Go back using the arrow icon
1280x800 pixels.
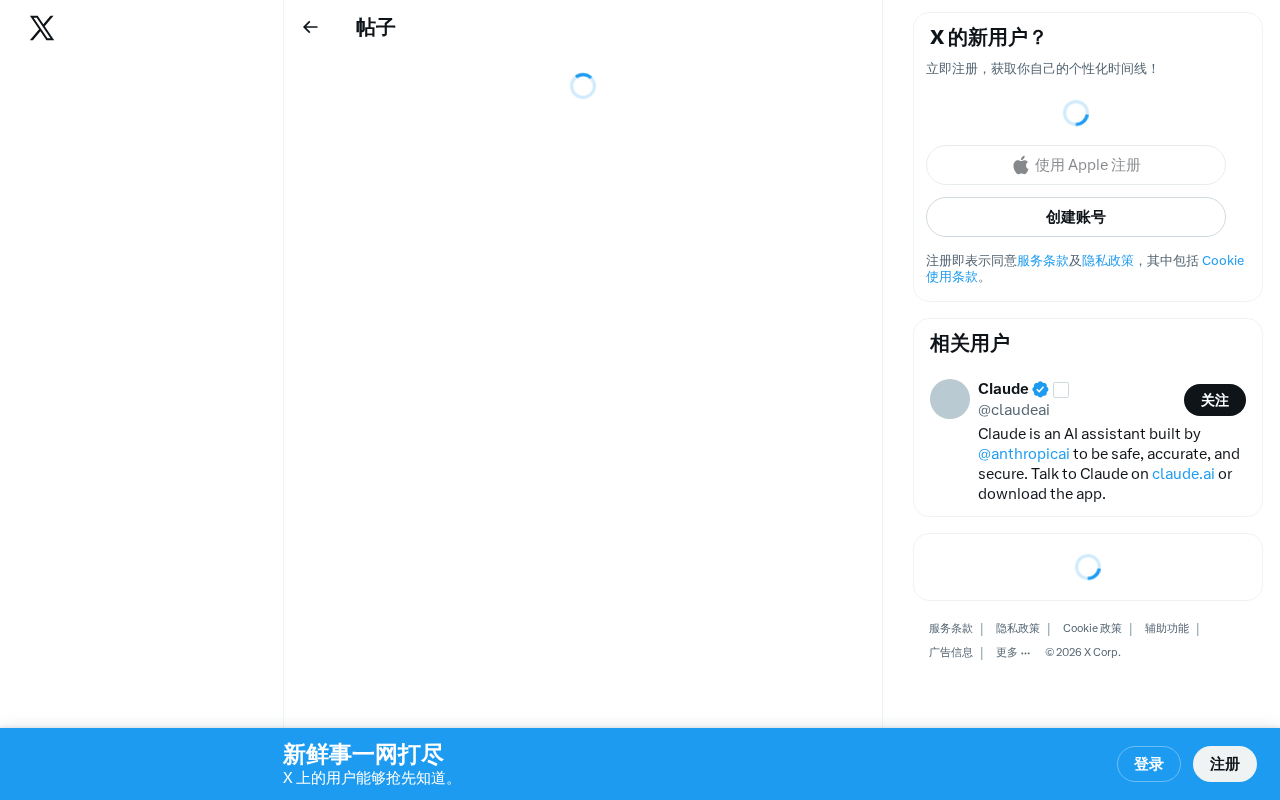(310, 27)
